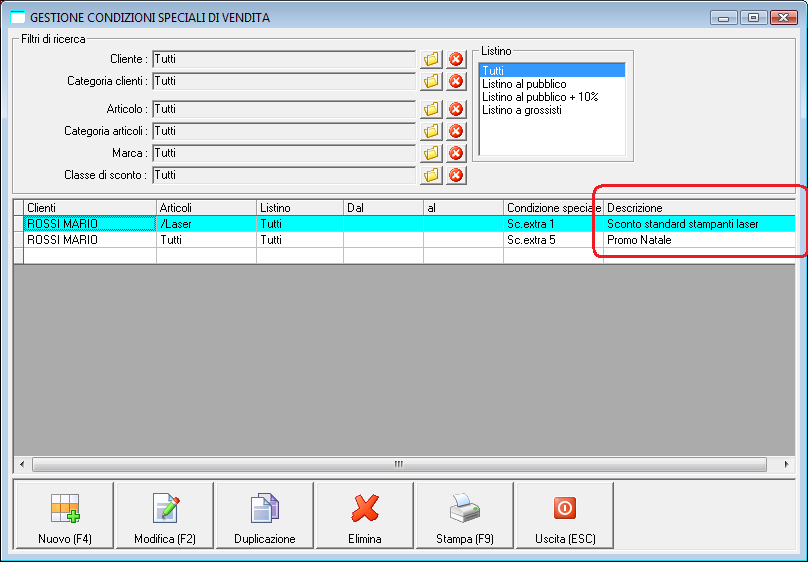
Task: Browse for a Marca via folder icon
Action: [x=431, y=154]
